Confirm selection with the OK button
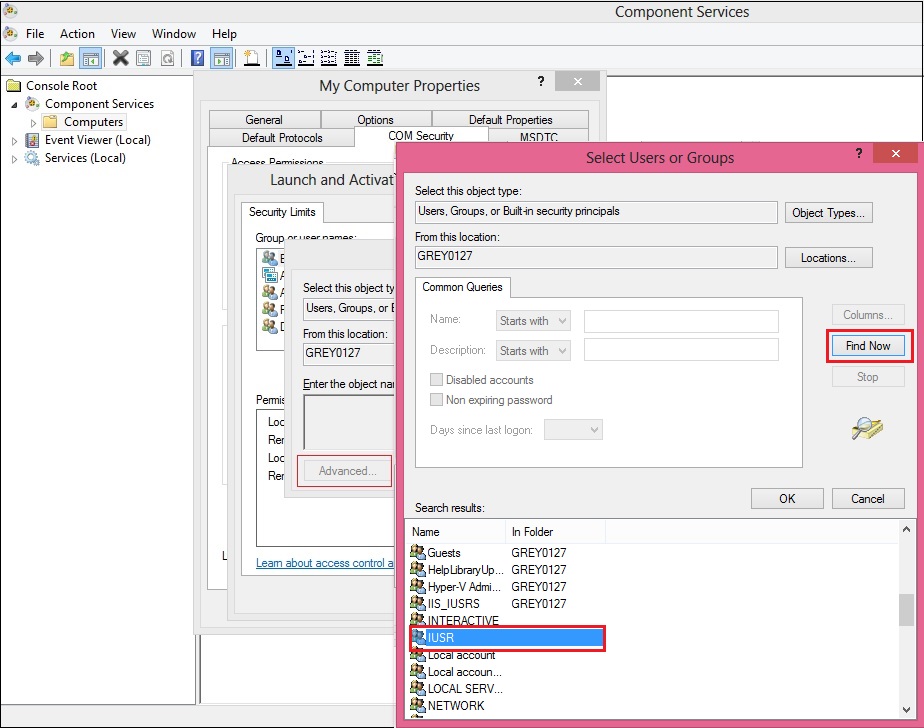Viewport: 924px width, 728px height. pos(787,499)
